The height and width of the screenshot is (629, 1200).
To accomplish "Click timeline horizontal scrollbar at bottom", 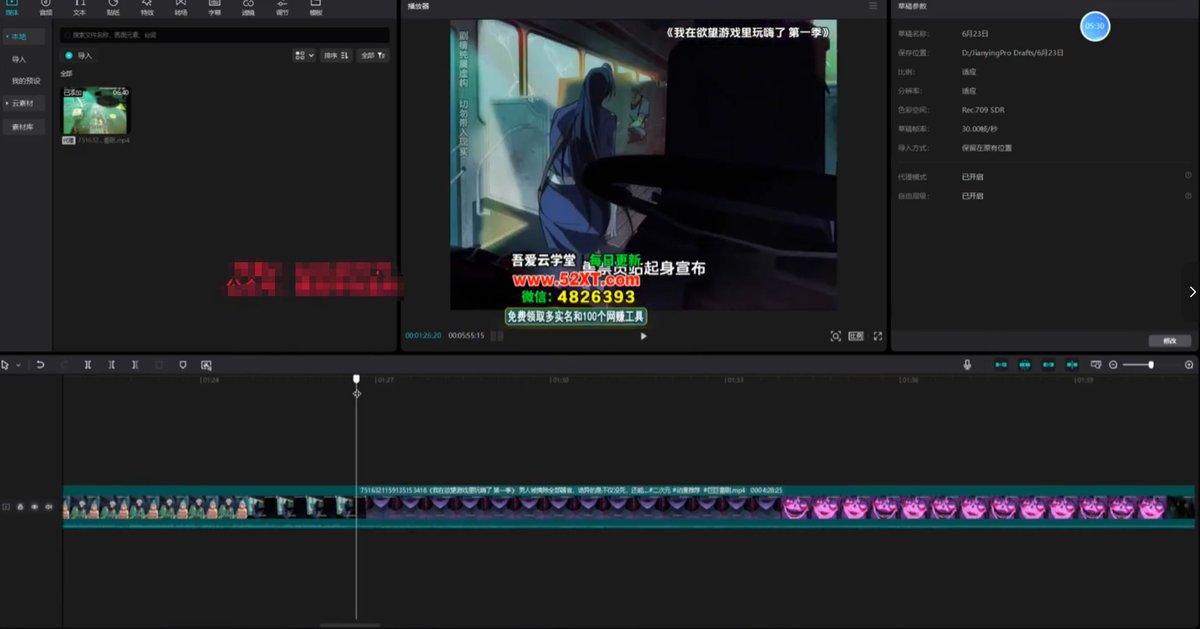I will tap(350, 625).
